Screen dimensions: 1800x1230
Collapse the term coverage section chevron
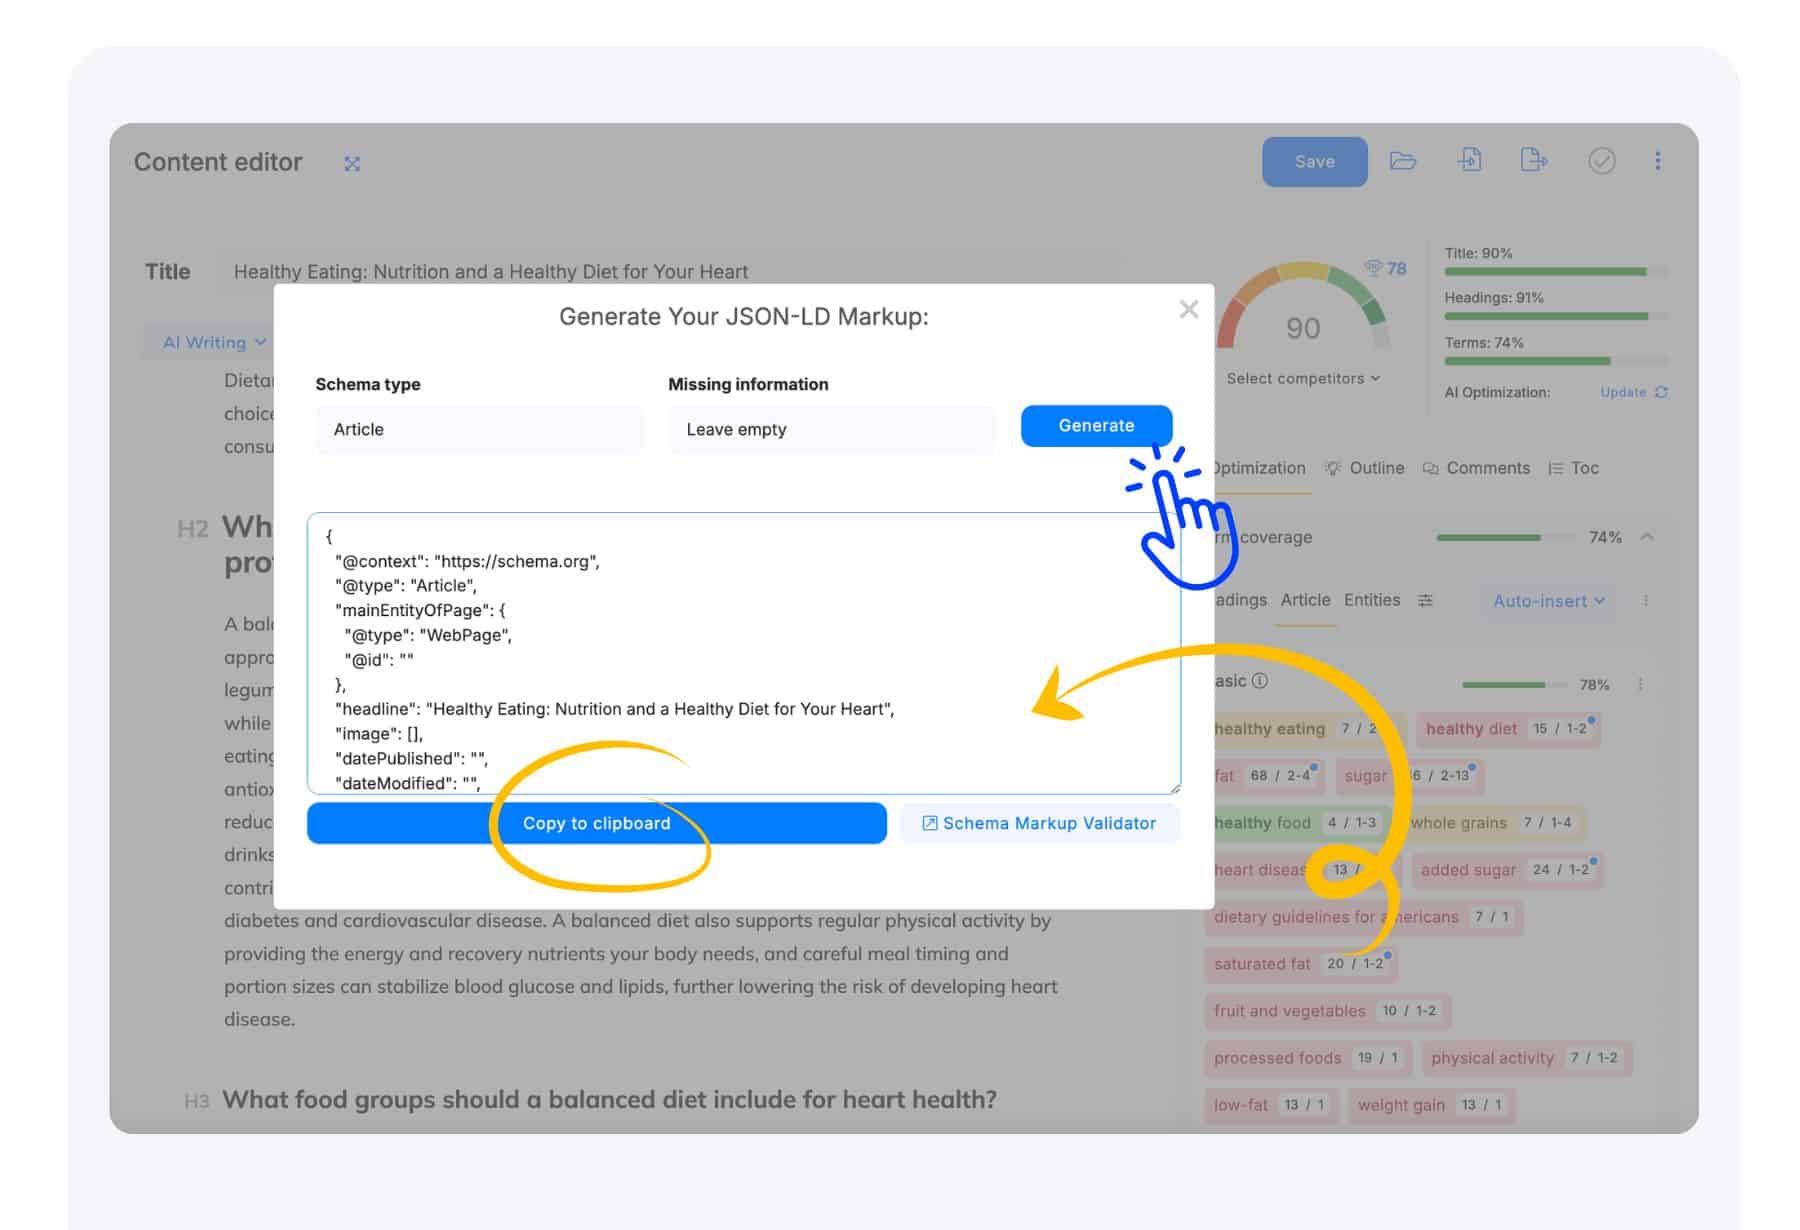pos(1647,537)
